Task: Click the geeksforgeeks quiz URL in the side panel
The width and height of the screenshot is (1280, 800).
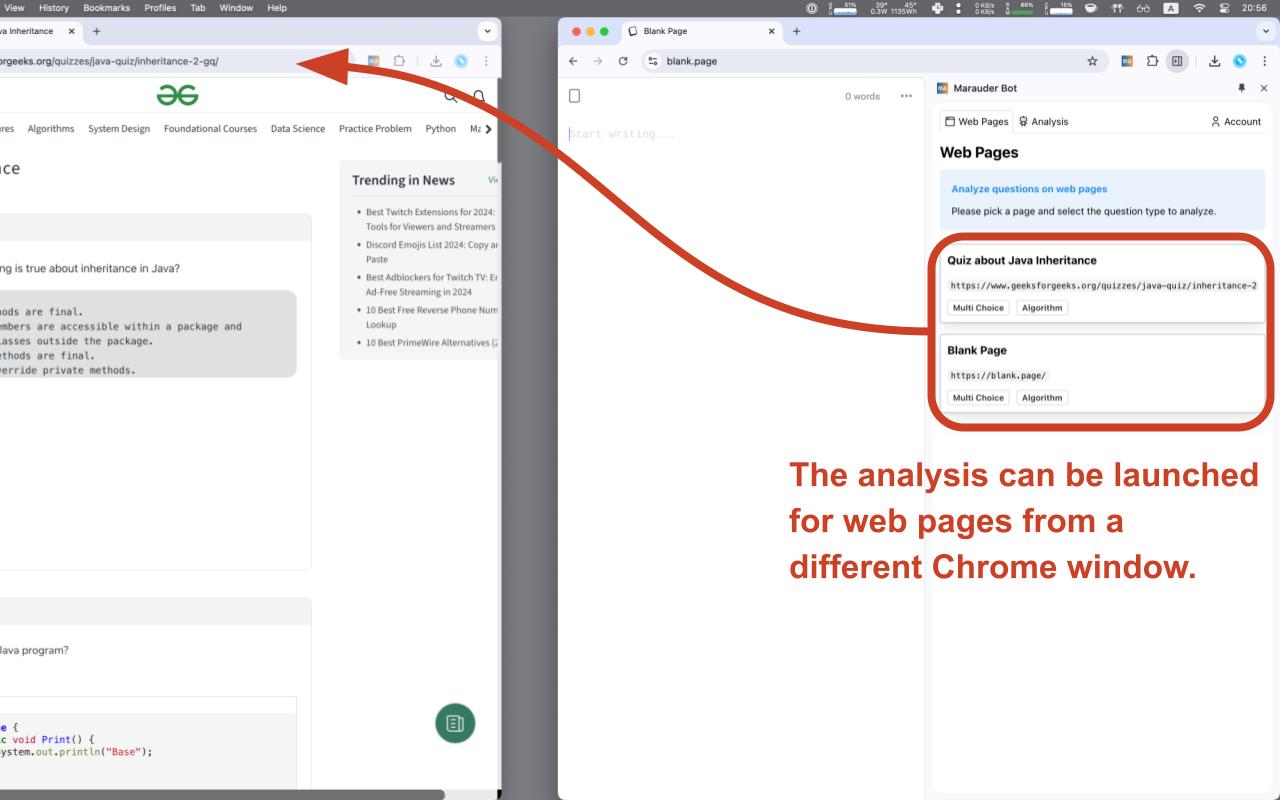Action: tap(1103, 286)
